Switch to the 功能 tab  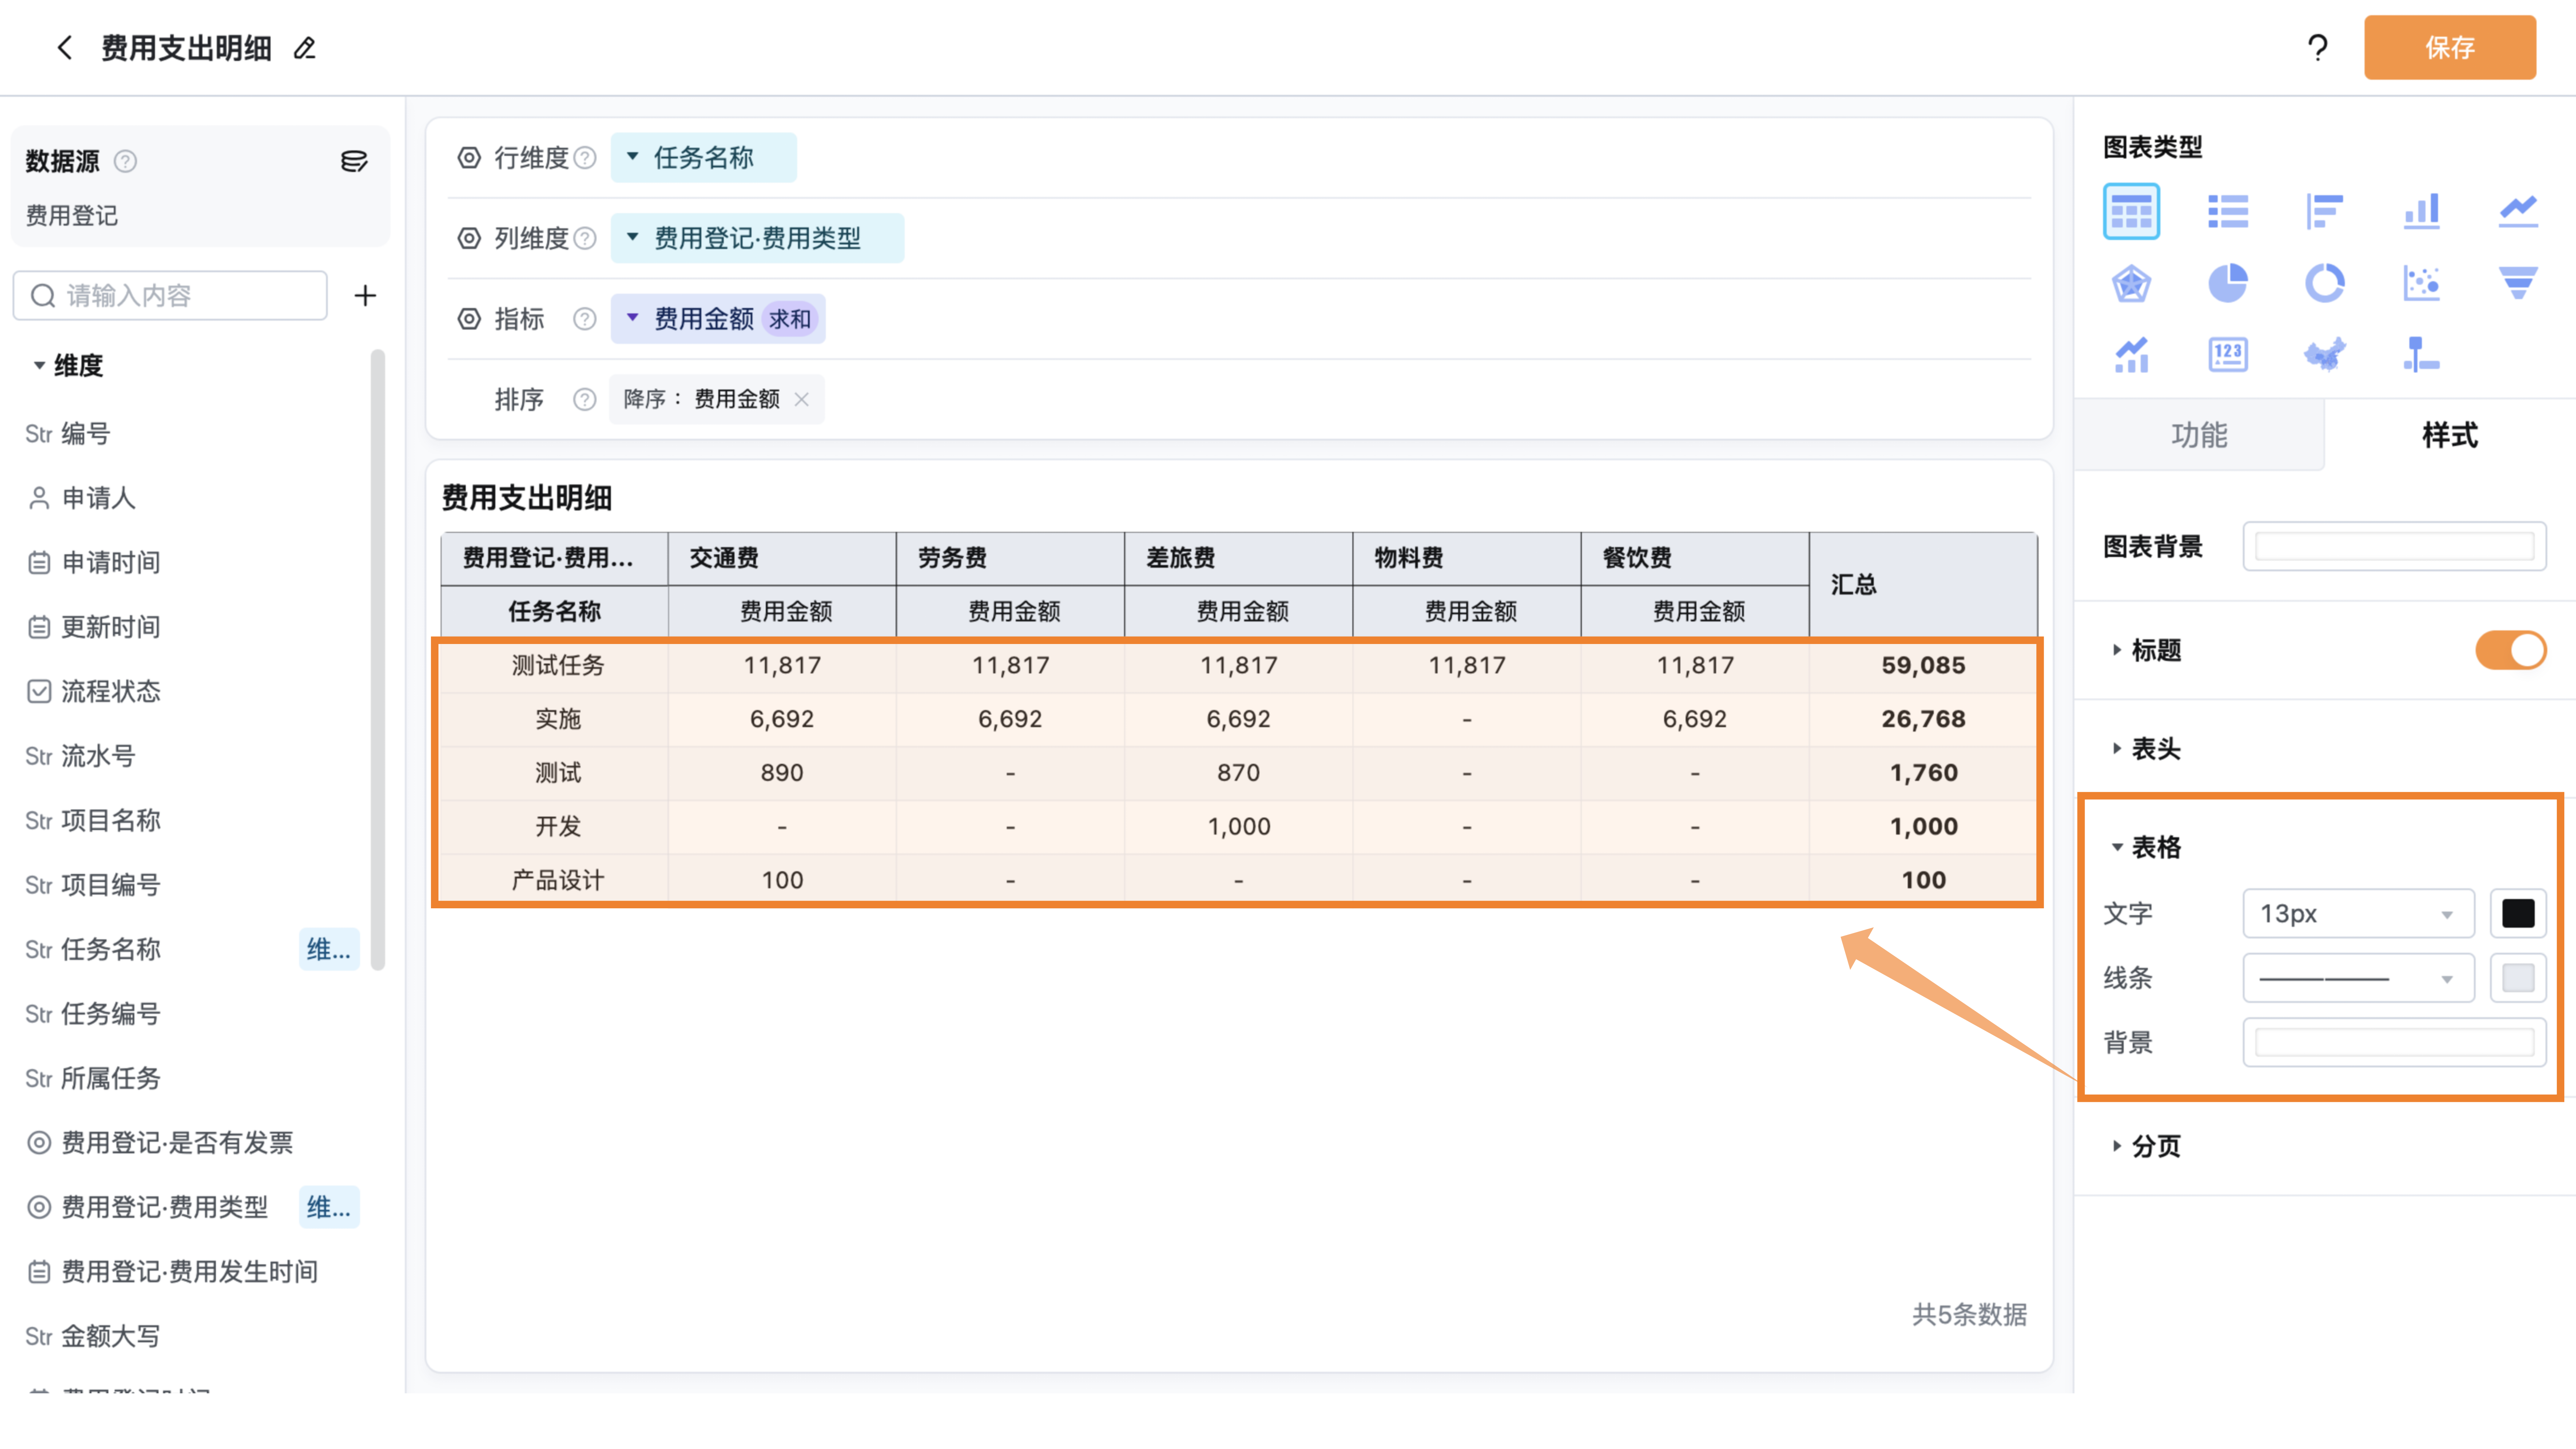click(2199, 435)
